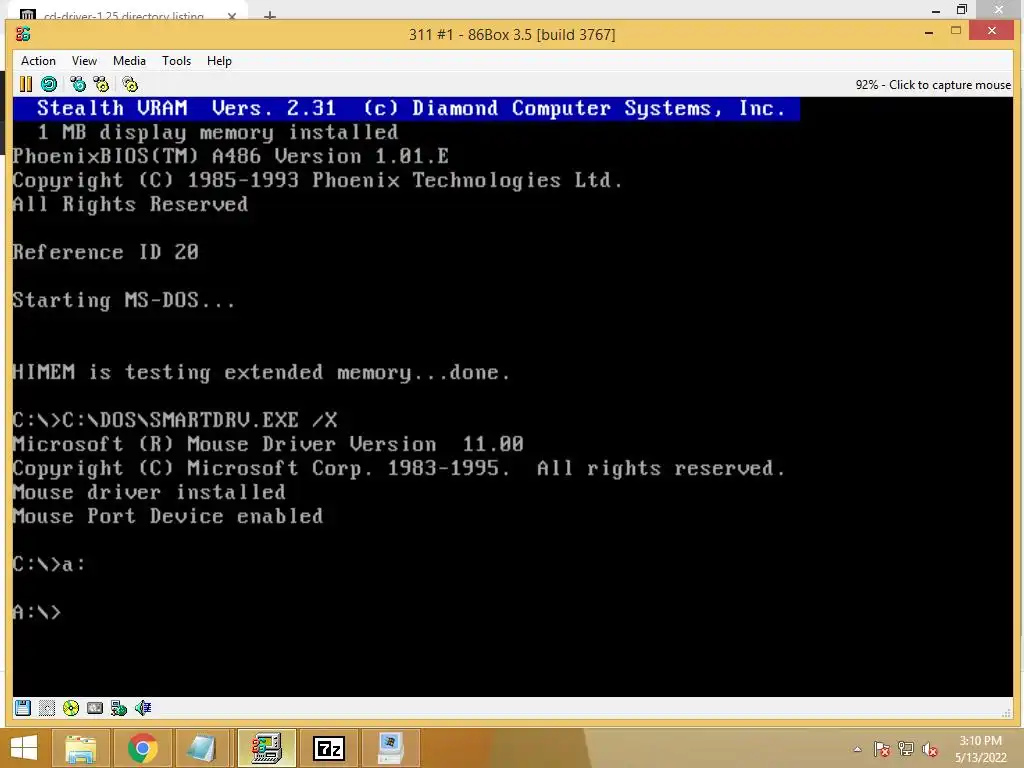Click the hard disk status bar icon
Viewport: 1024px width, 768px height.
[x=95, y=708]
